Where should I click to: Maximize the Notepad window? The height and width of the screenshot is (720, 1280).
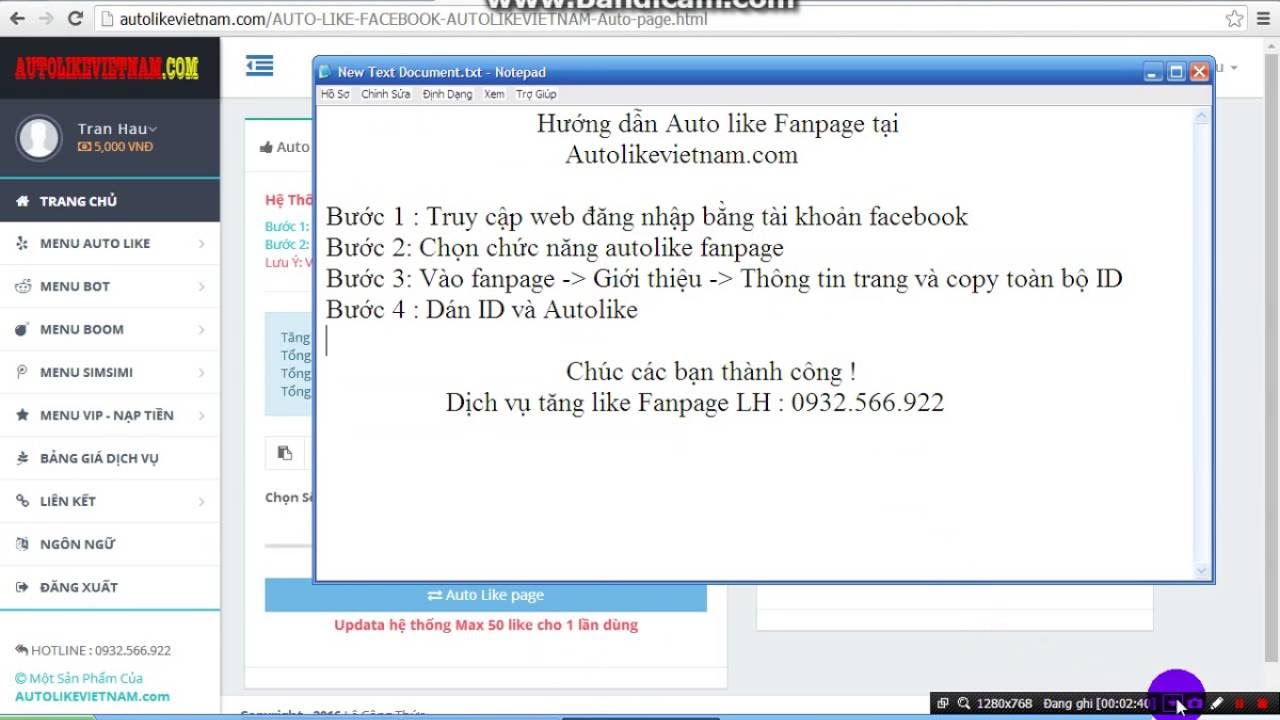click(x=1177, y=72)
